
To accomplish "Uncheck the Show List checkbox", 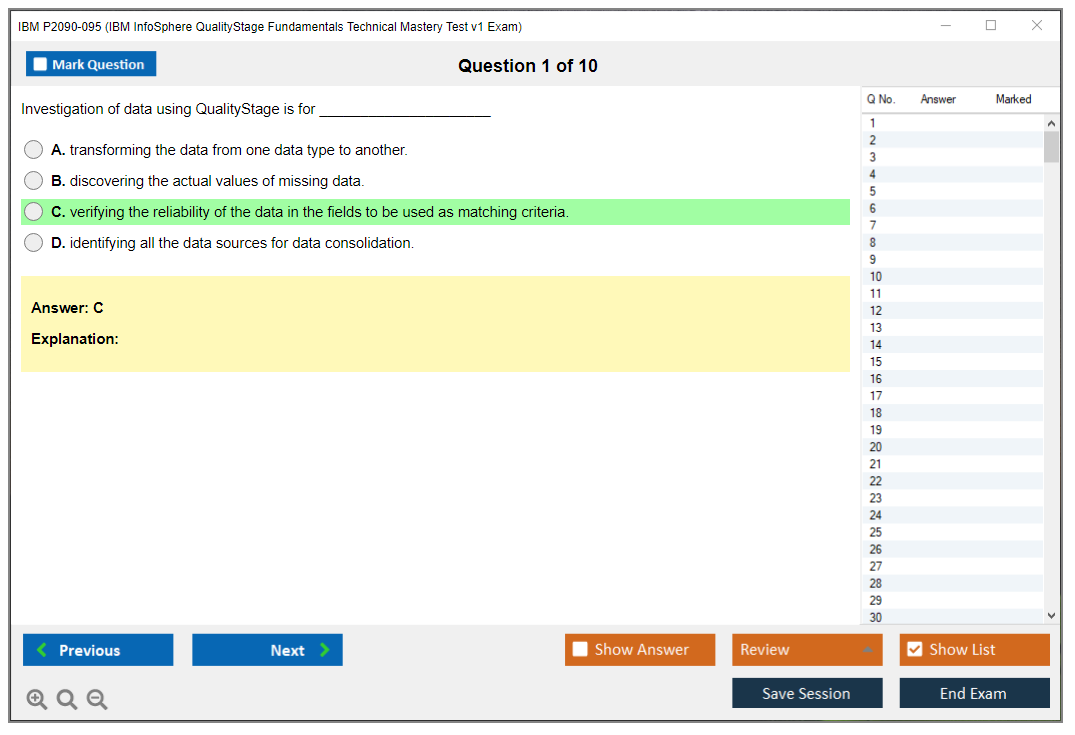I will [x=914, y=650].
